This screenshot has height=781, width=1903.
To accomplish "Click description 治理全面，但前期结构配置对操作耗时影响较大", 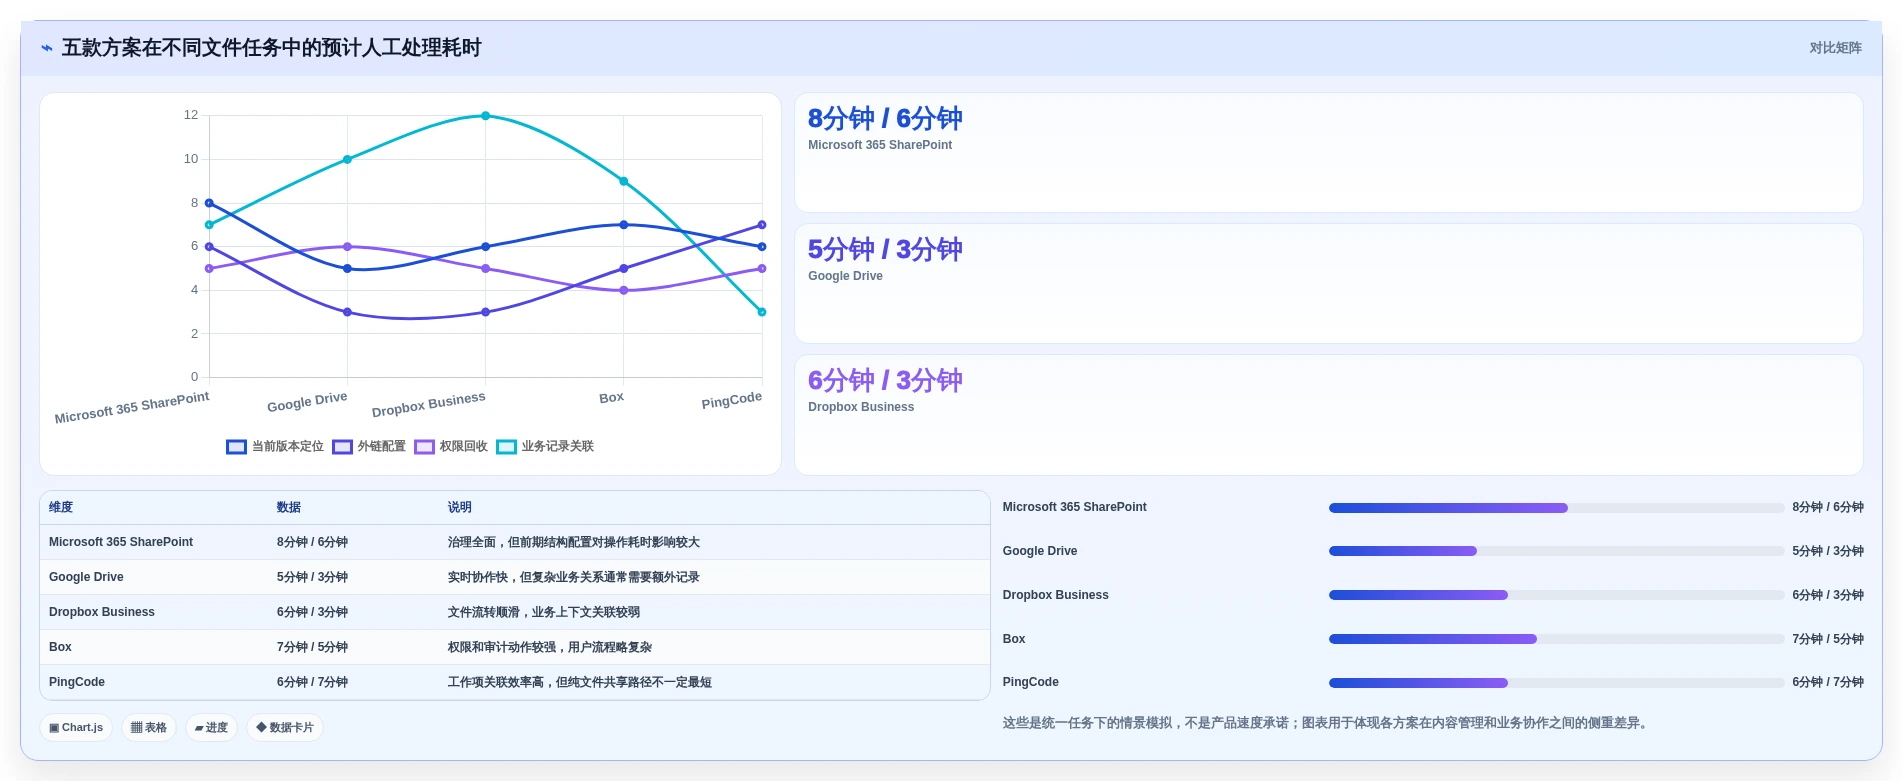I will (574, 542).
